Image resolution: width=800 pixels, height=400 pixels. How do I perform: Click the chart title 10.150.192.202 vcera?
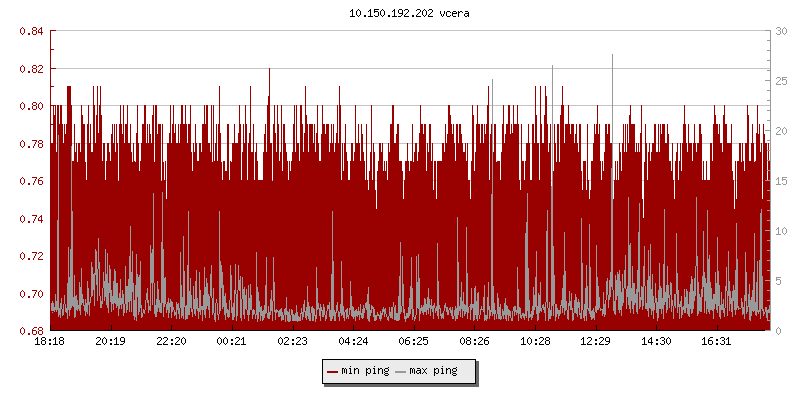coord(399,14)
